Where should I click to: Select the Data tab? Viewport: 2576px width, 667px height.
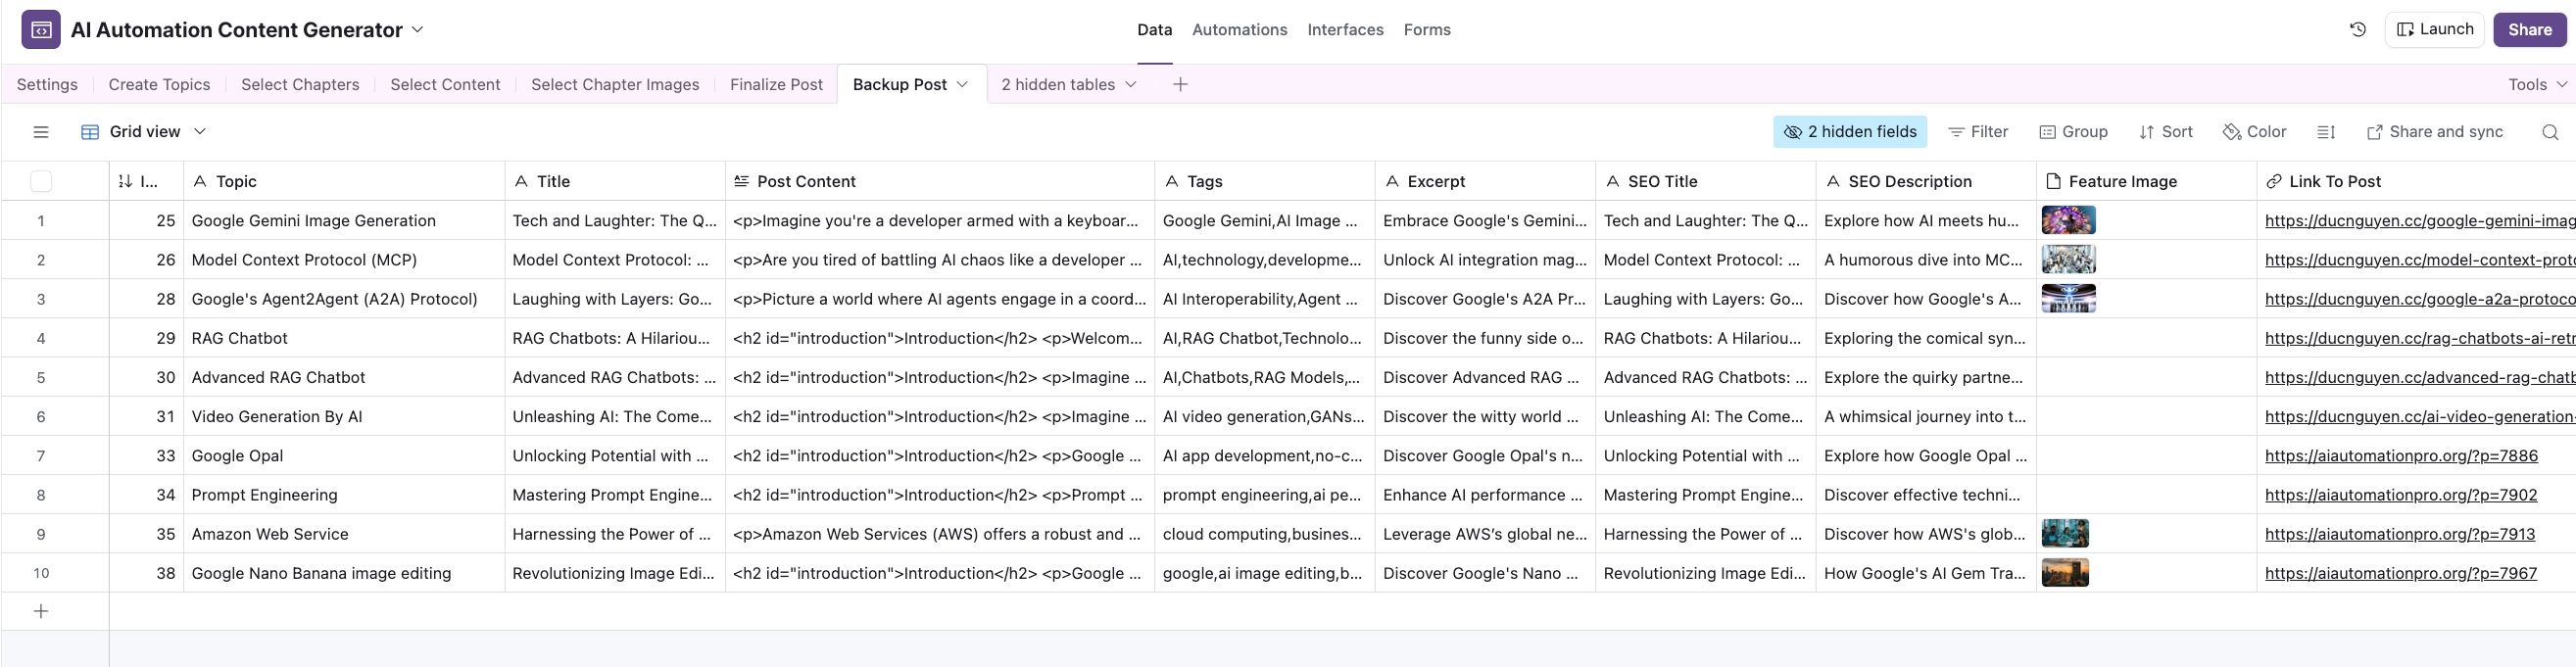pos(1154,30)
